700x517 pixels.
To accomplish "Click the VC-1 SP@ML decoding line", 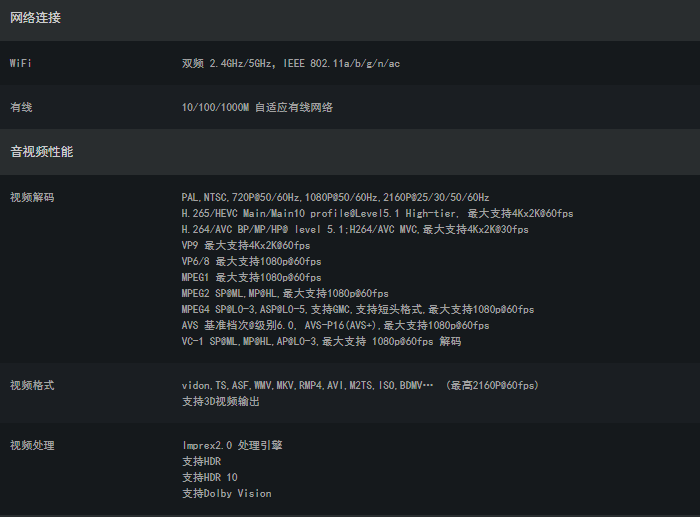I will [321, 341].
